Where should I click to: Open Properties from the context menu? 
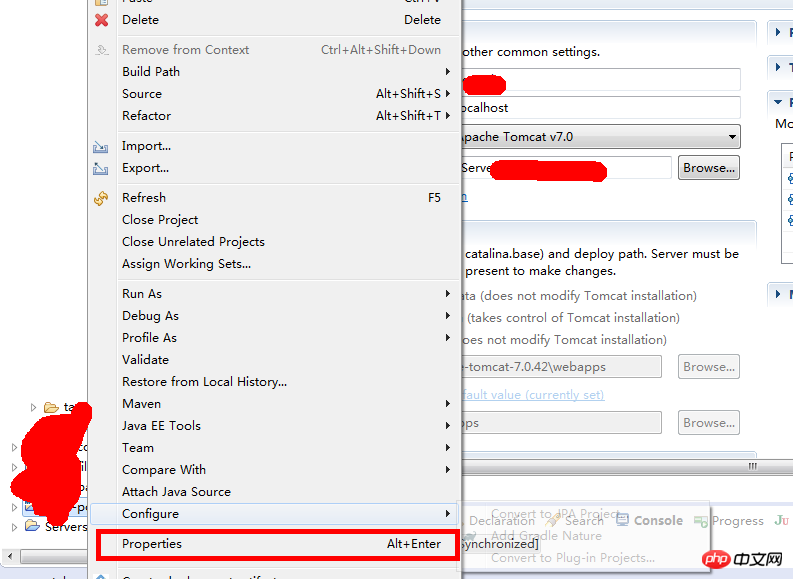pyautogui.click(x=276, y=544)
